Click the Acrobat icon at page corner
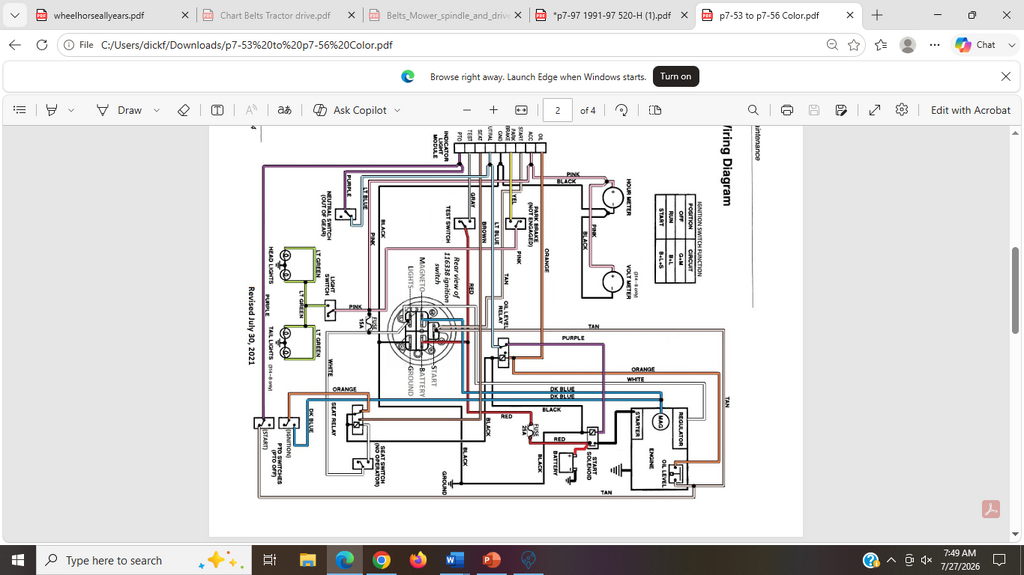Viewport: 1024px width, 575px height. [x=991, y=509]
